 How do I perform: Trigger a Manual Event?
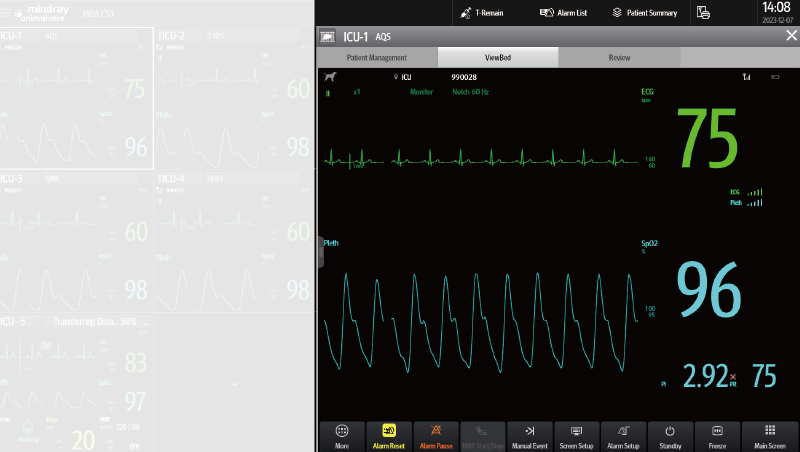(529, 435)
